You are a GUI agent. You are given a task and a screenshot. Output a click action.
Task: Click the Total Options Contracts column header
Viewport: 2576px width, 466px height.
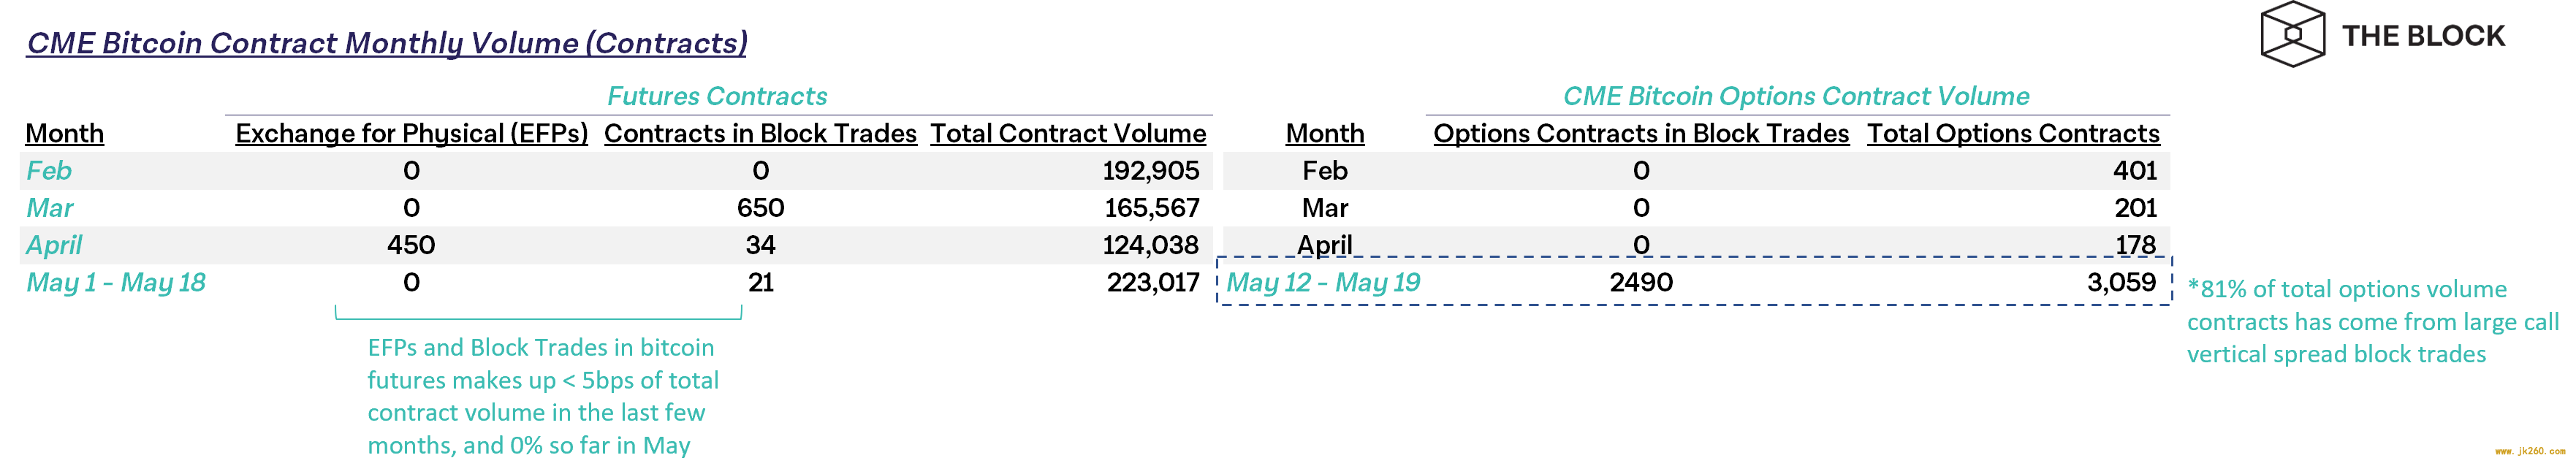2013,134
